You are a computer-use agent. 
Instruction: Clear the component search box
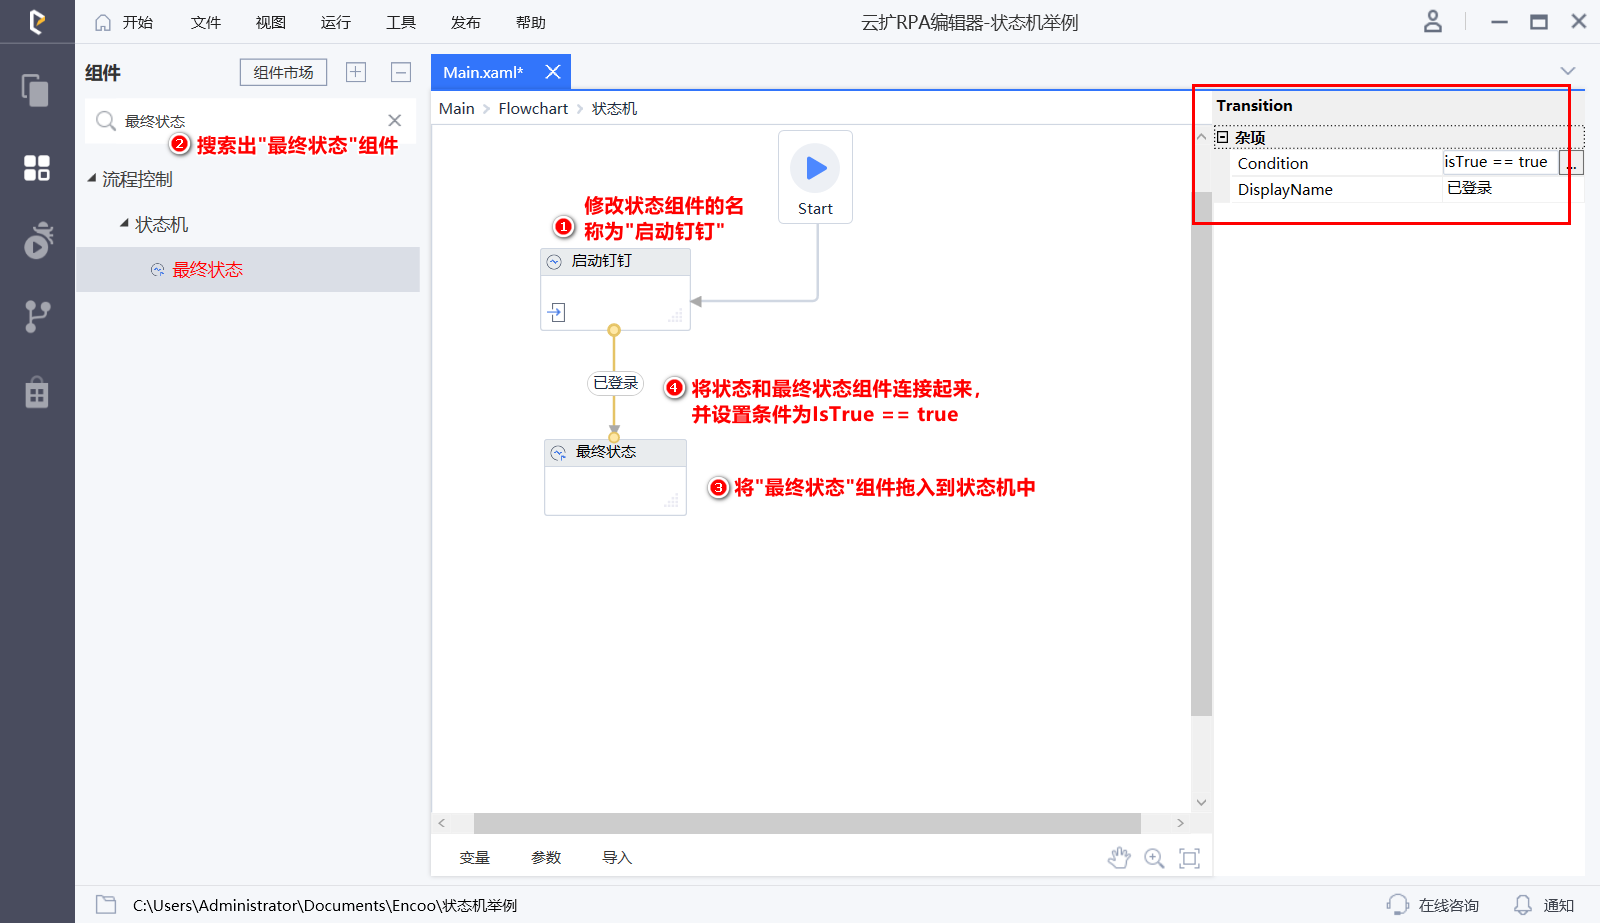point(395,121)
